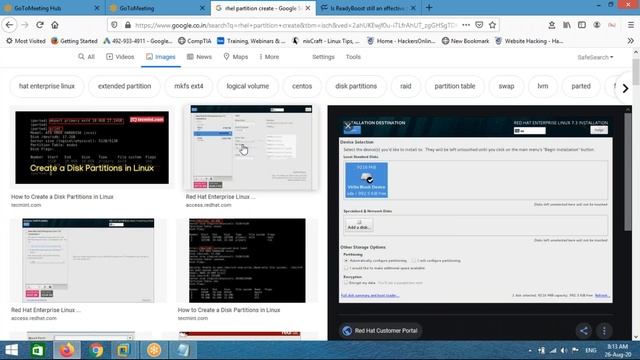Open a new browser tab with plus
Screen dimensions: 640x360
(x=429, y=8)
